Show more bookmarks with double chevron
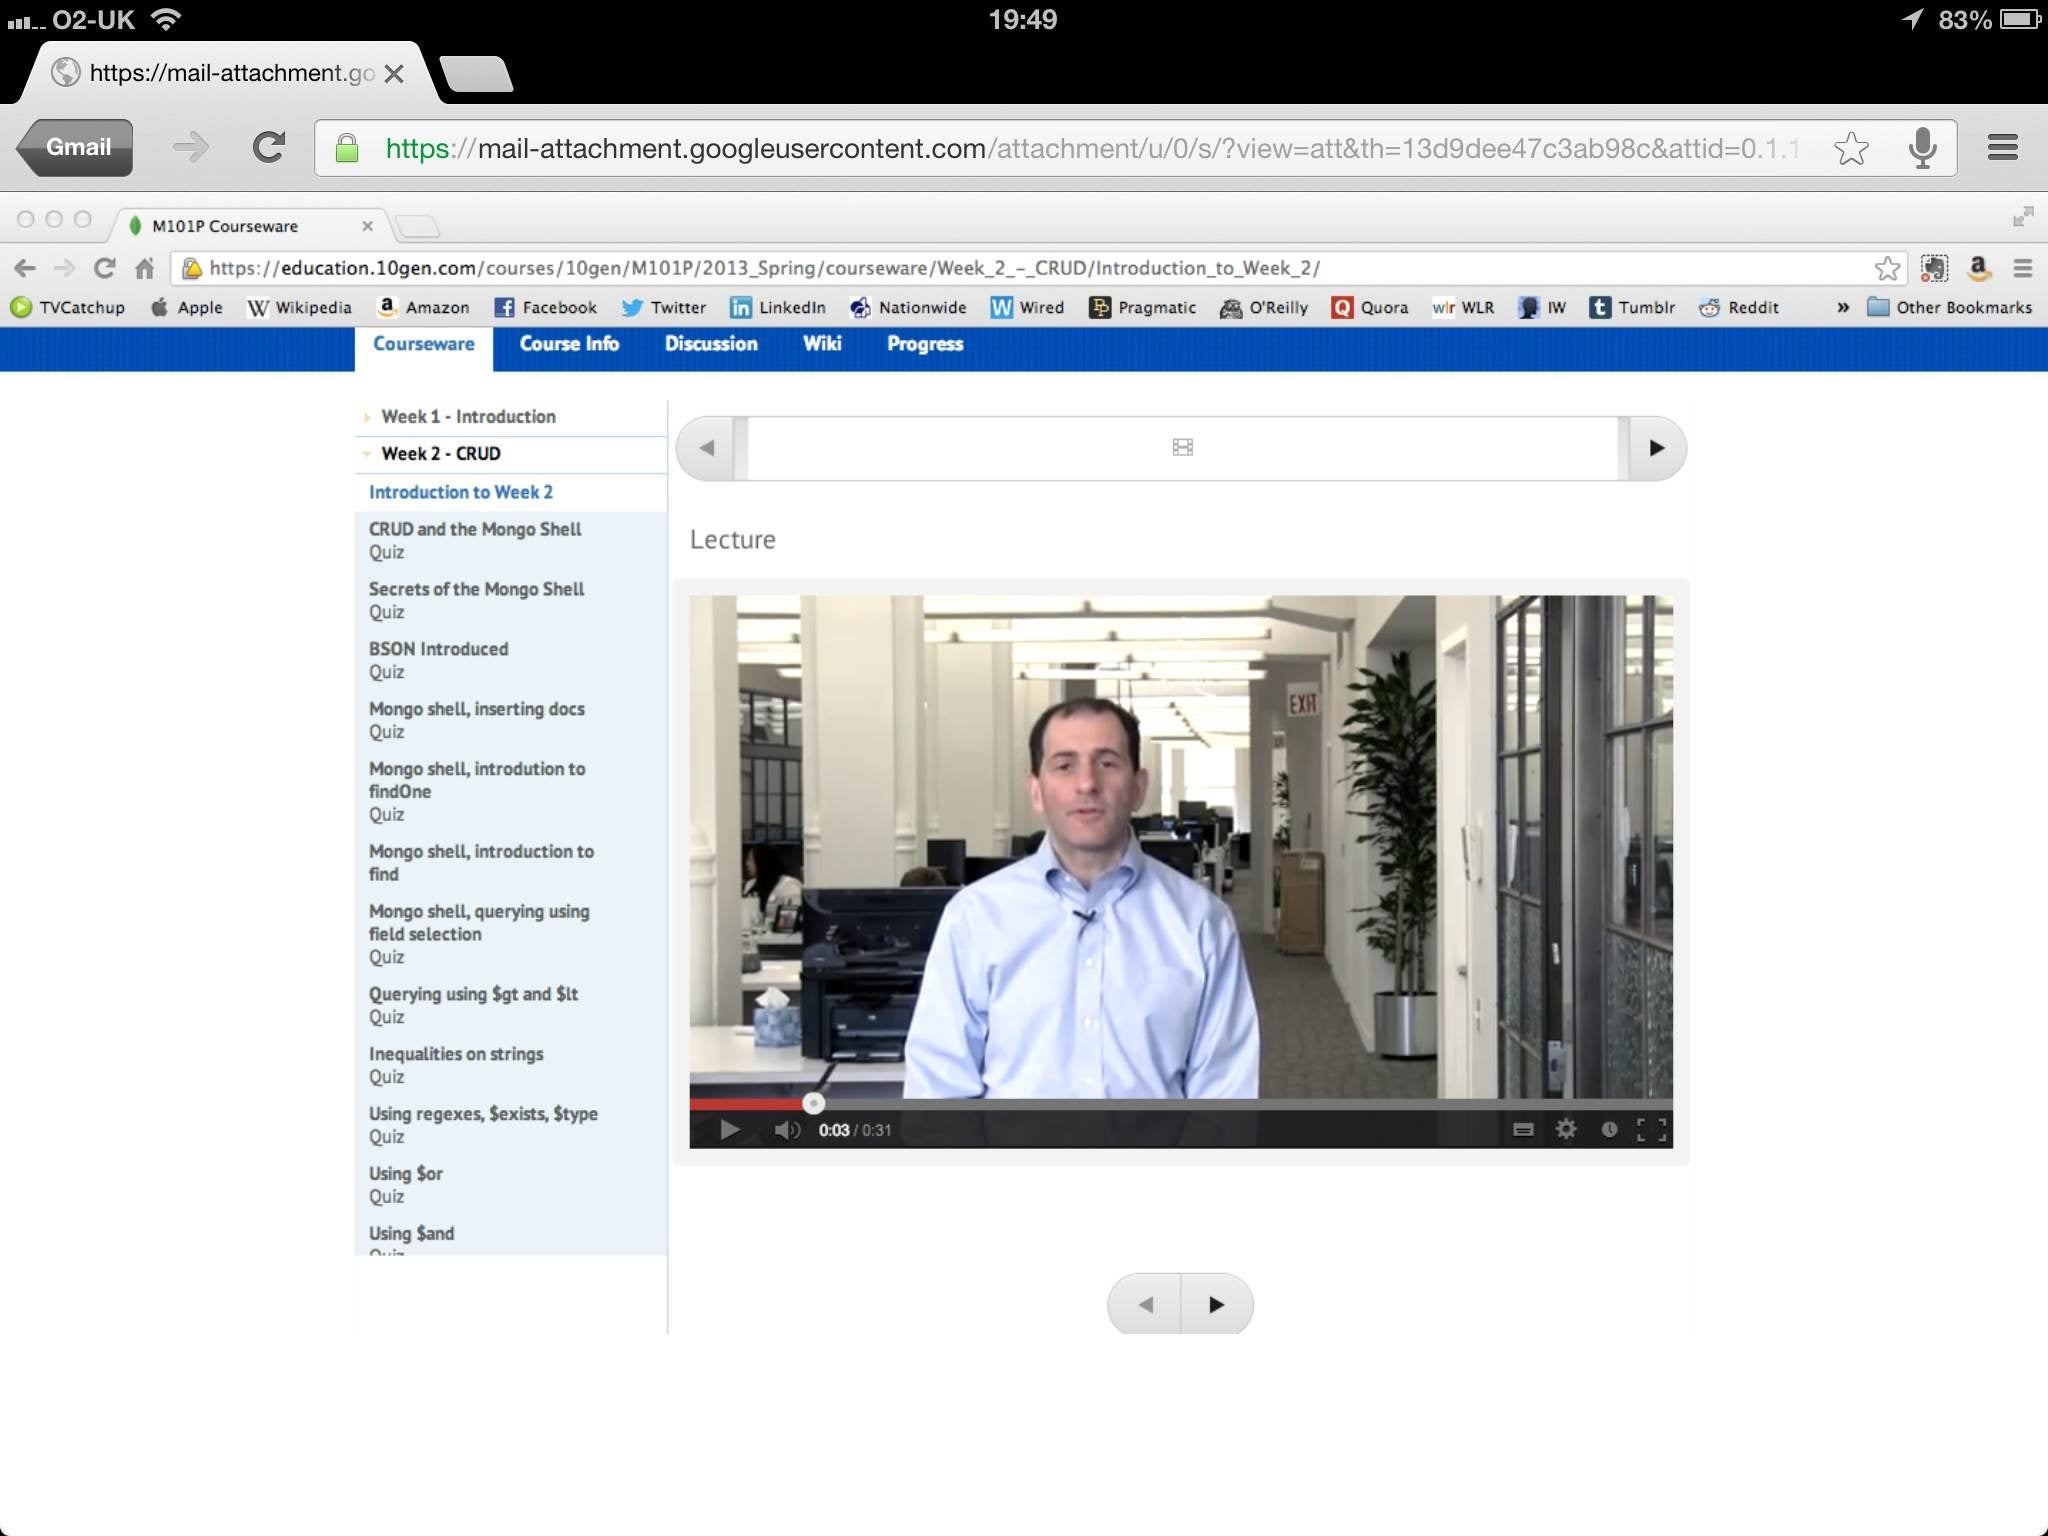The width and height of the screenshot is (2048, 1536). (1842, 307)
